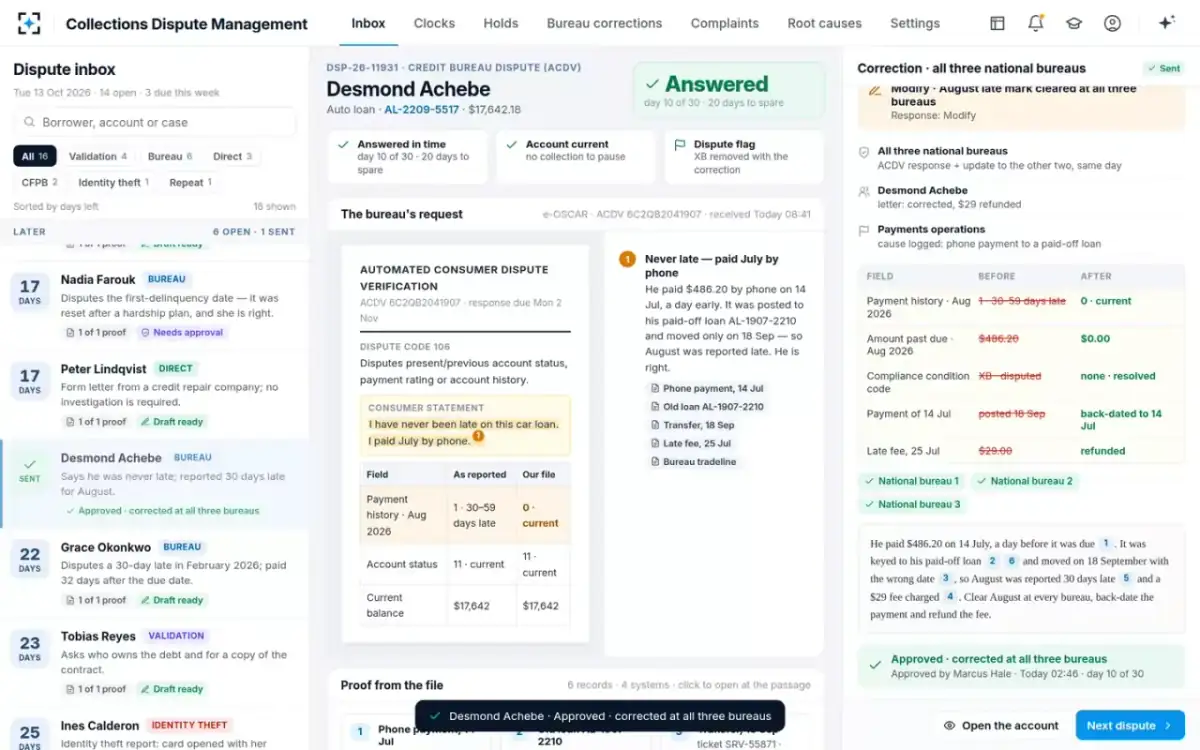Click Sorted by days left label
This screenshot has width=1200, height=750.
[x=56, y=207]
